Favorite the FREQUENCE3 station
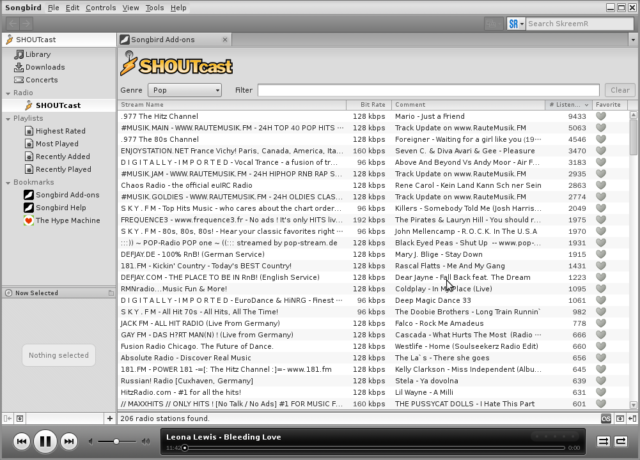 click(601, 220)
